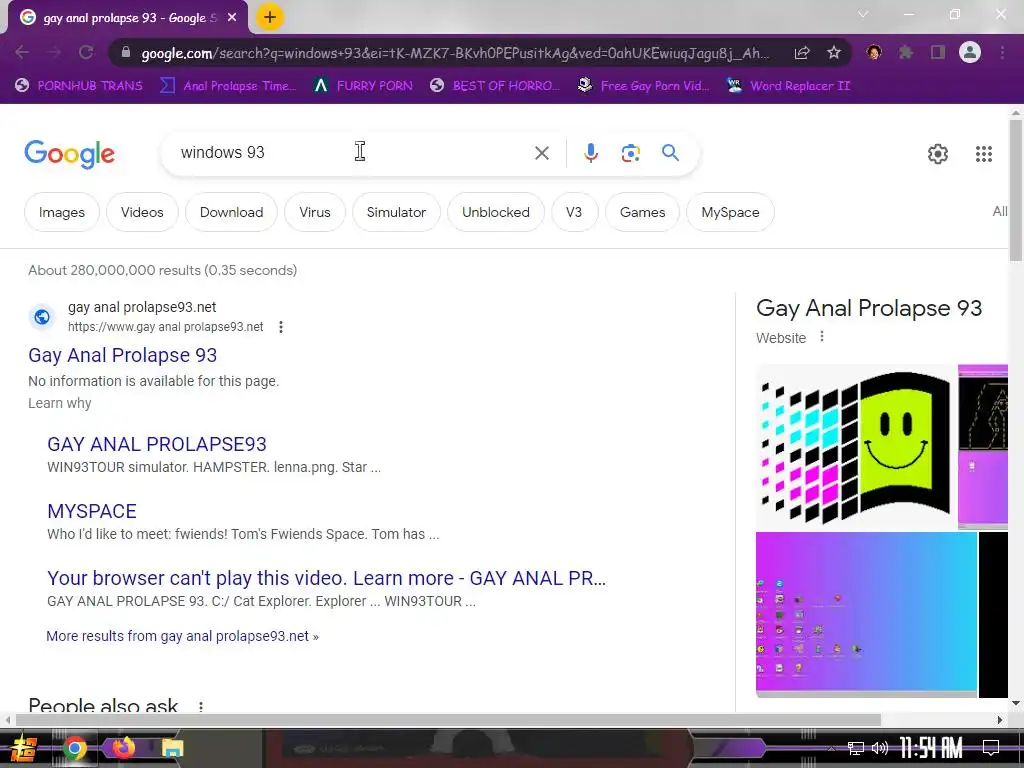Open the Extensions puzzle icon
Viewport: 1024px width, 768px height.
(906, 52)
